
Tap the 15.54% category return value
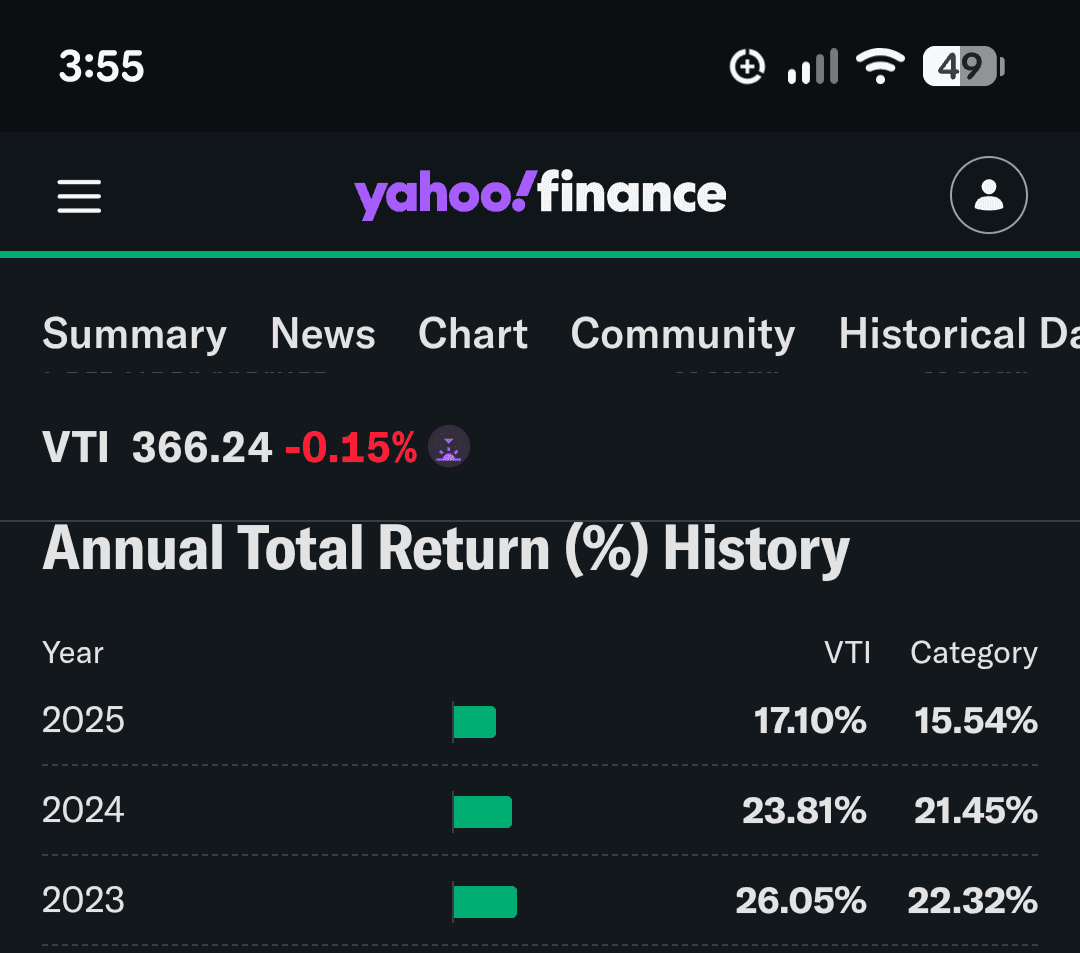point(976,720)
